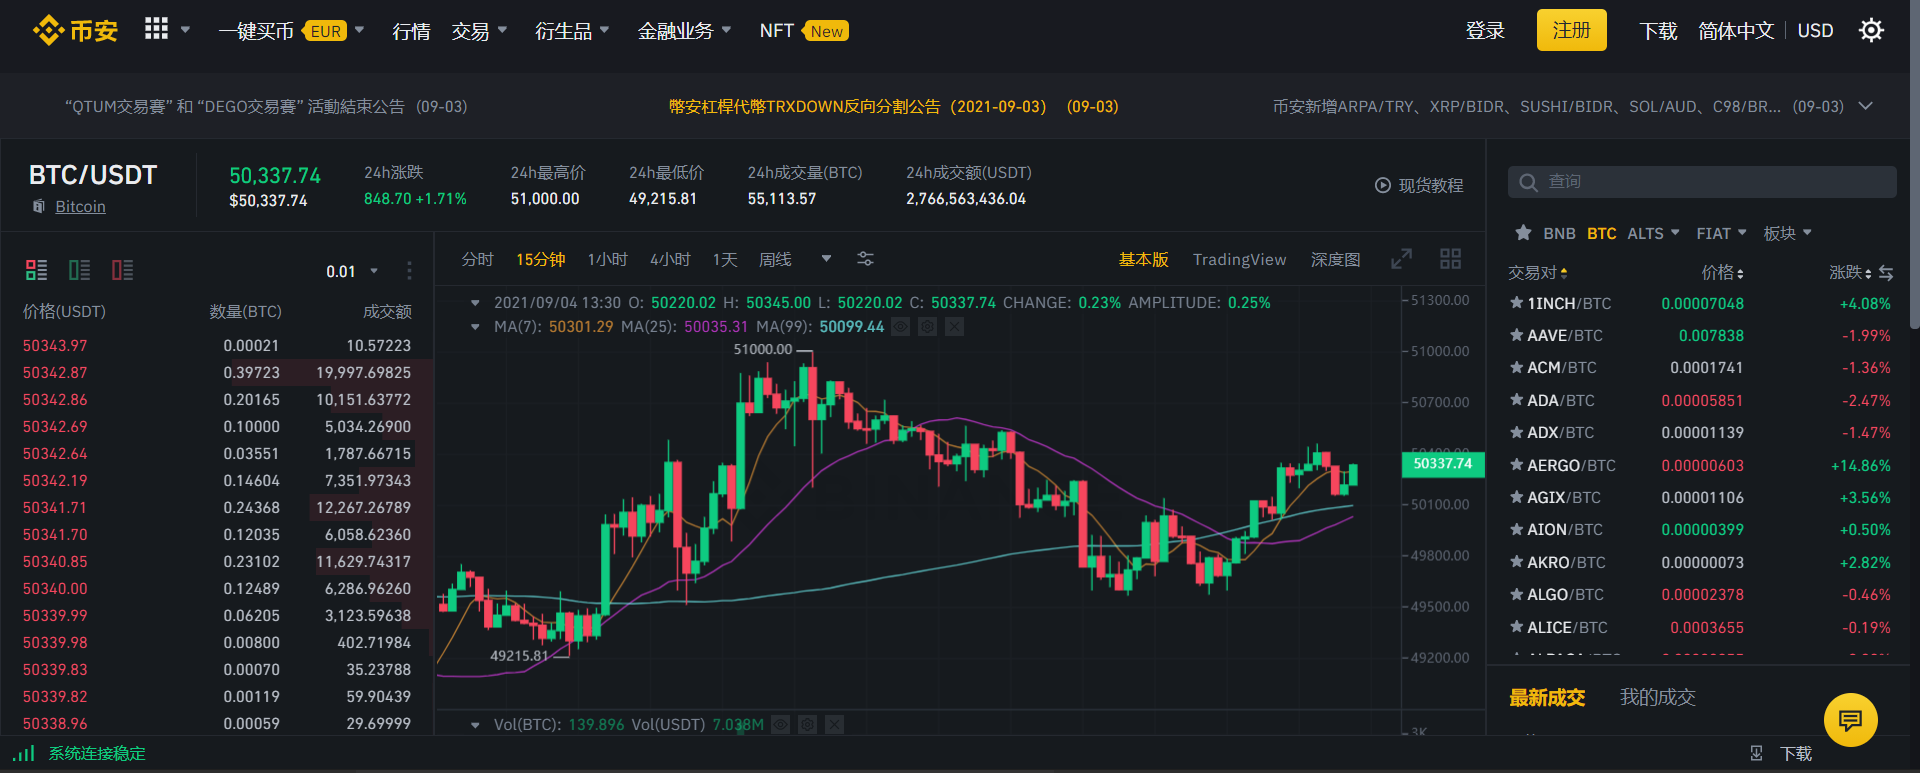Remove Vol indicator with X icon
Viewport: 1920px width, 773px height.
pos(835,724)
